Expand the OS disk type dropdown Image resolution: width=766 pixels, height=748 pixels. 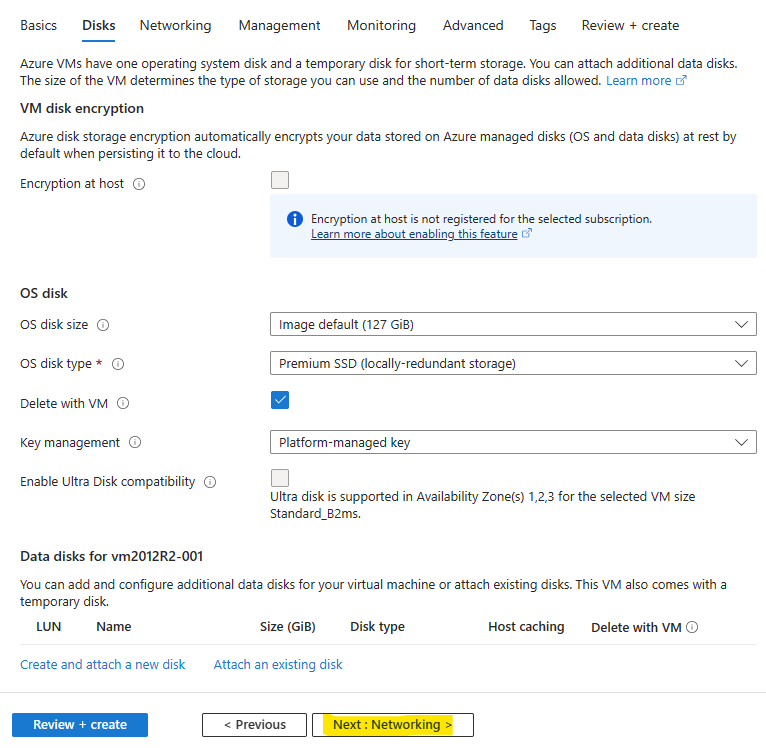[x=513, y=363]
